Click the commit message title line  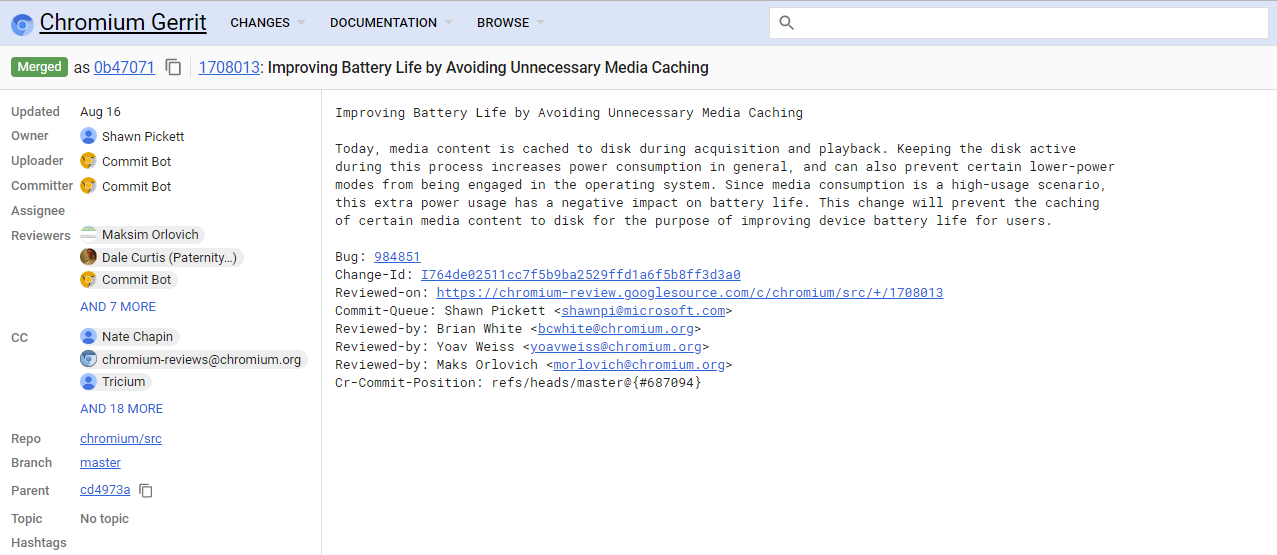(569, 113)
